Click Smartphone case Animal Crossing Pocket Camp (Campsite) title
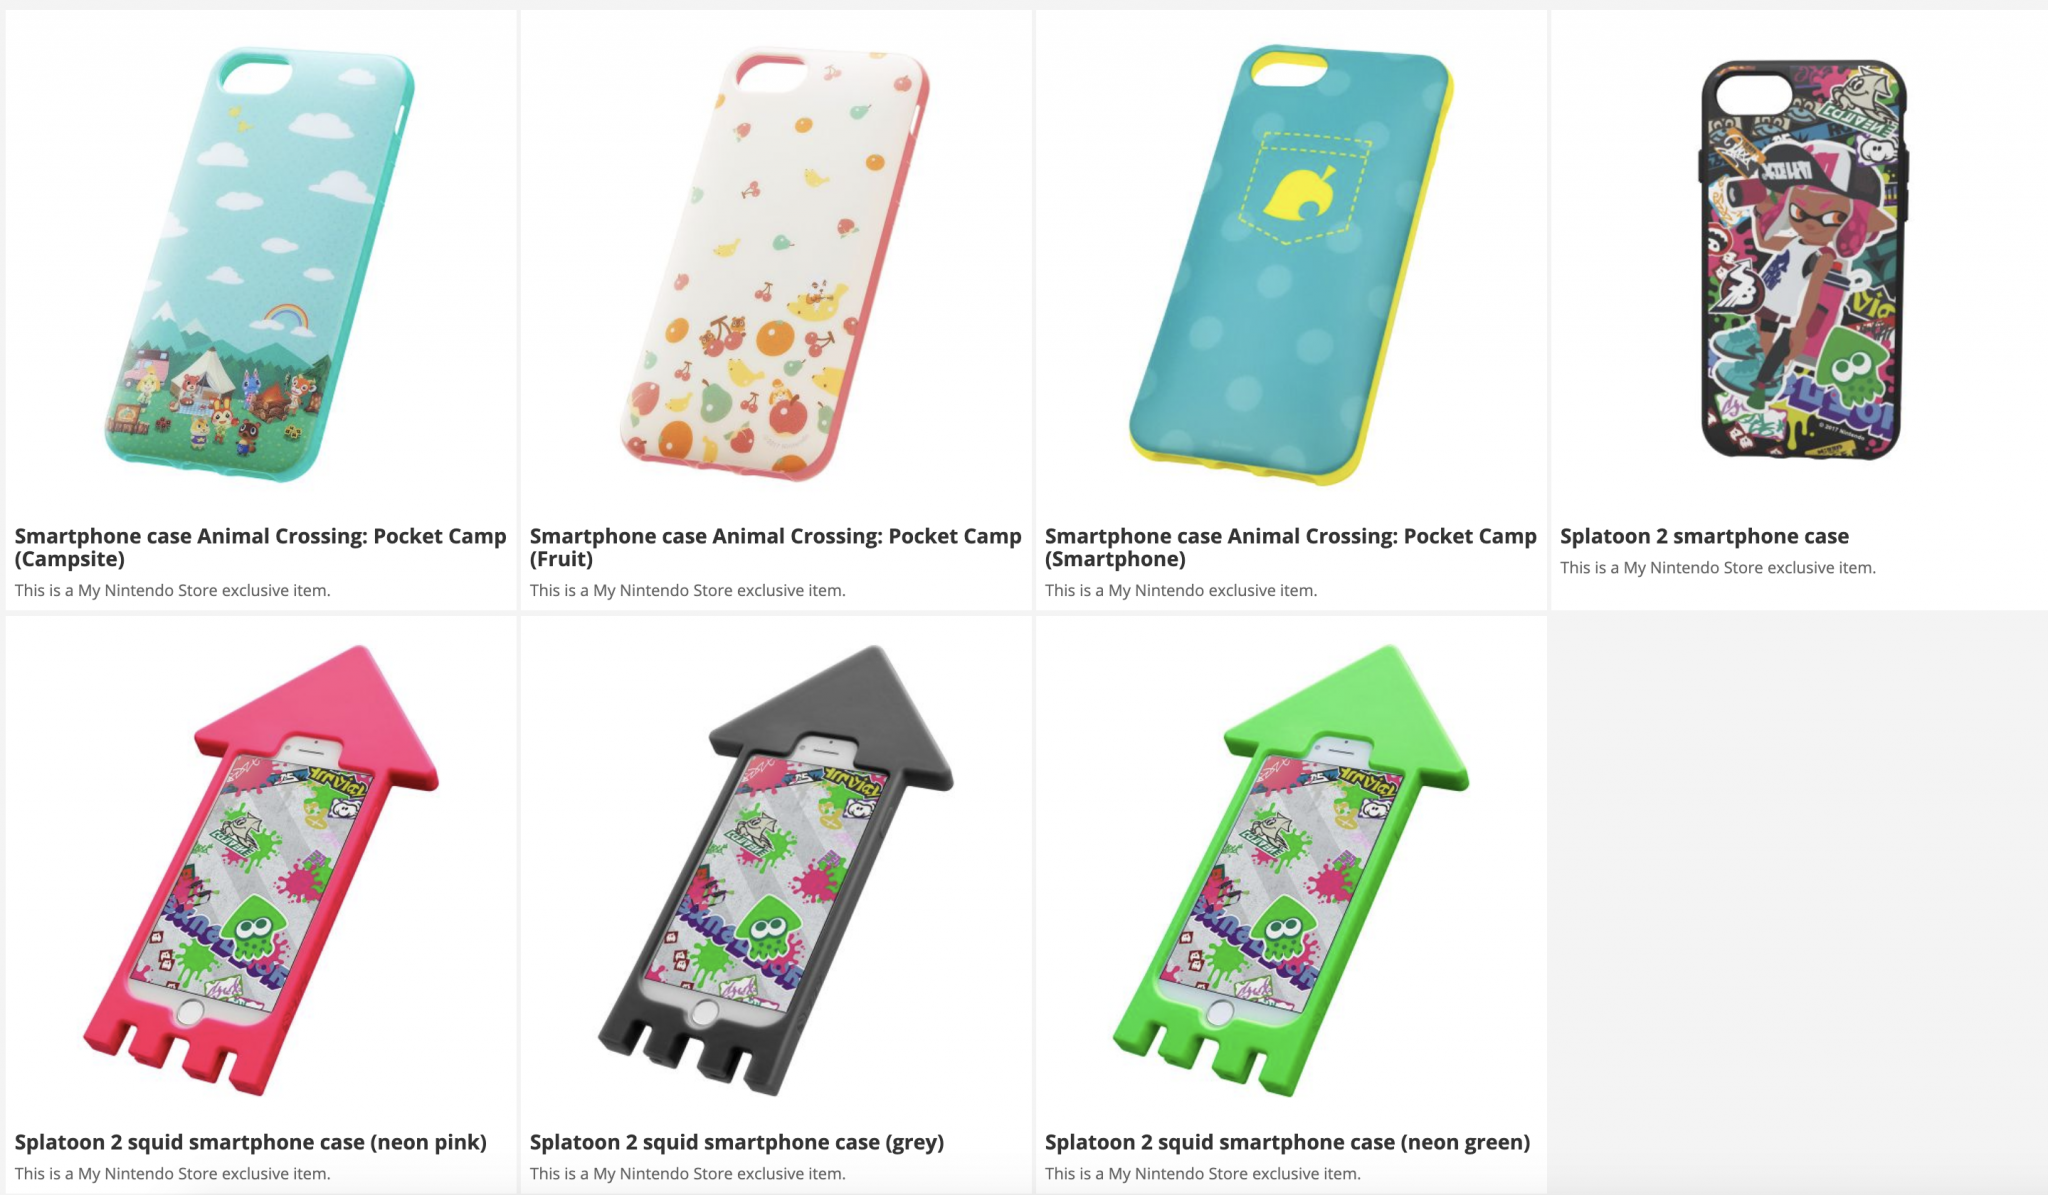Screen dimensions: 2048x1195 pyautogui.click(x=260, y=547)
